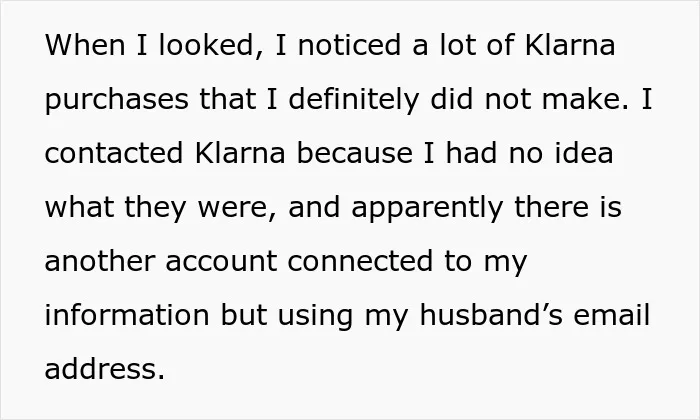Click the word "noticed" in the first line
This screenshot has width=700, height=420.
coord(349,45)
